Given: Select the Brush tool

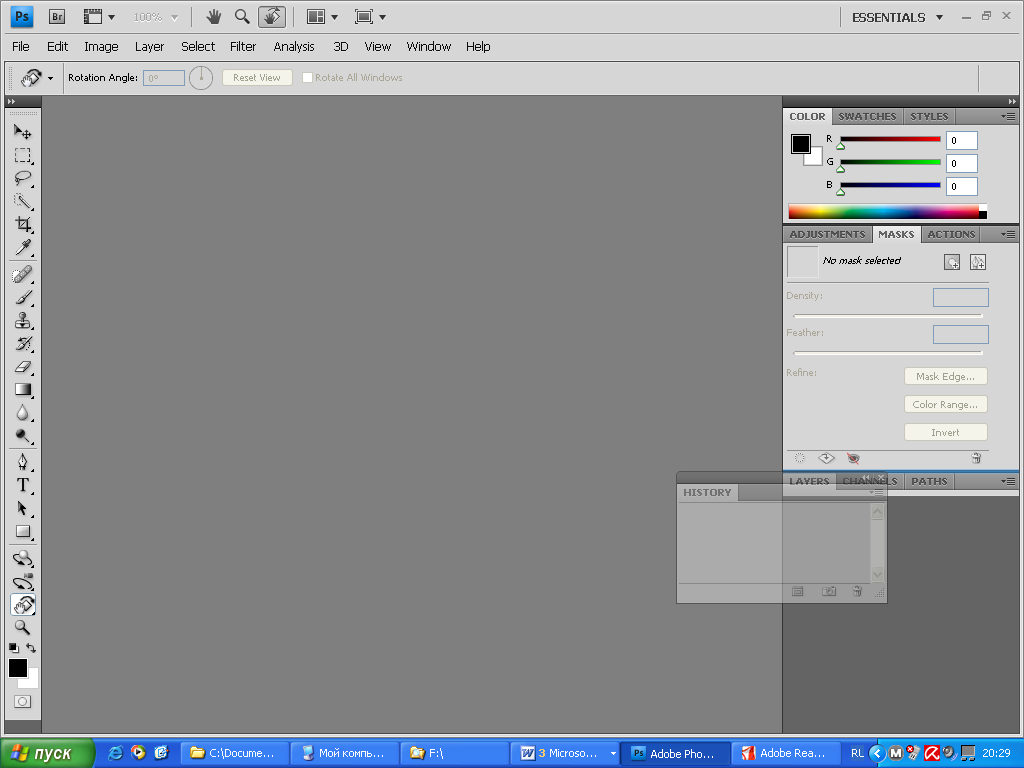Looking at the screenshot, I should click(23, 297).
